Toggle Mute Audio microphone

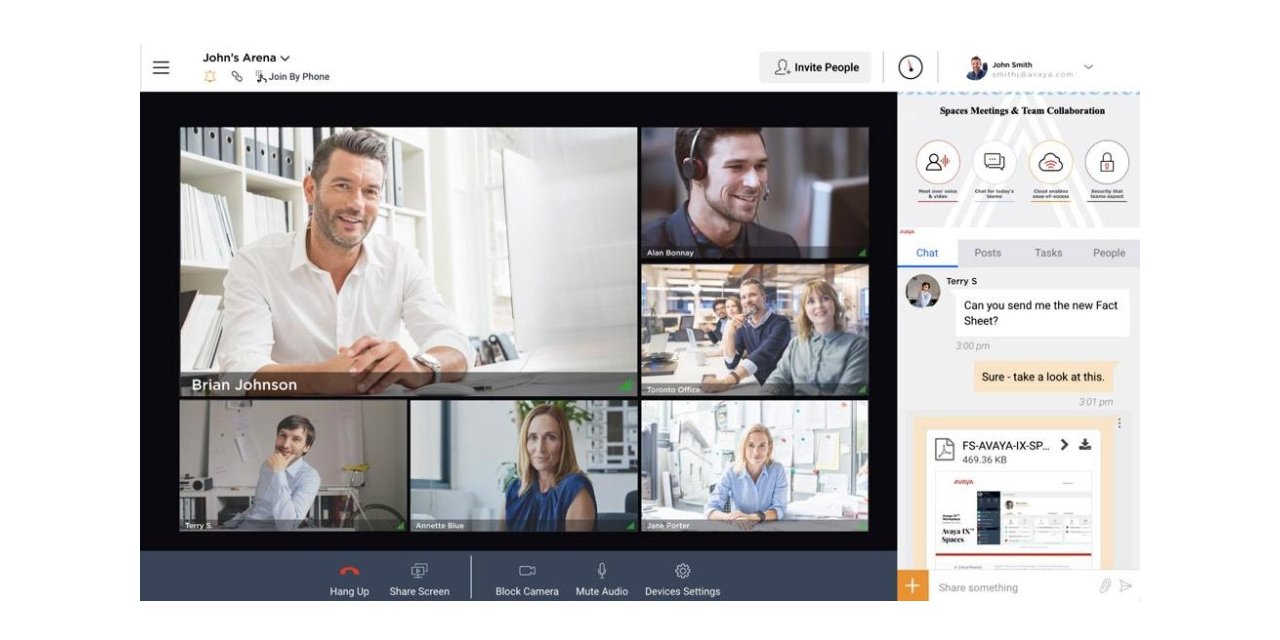coord(602,579)
